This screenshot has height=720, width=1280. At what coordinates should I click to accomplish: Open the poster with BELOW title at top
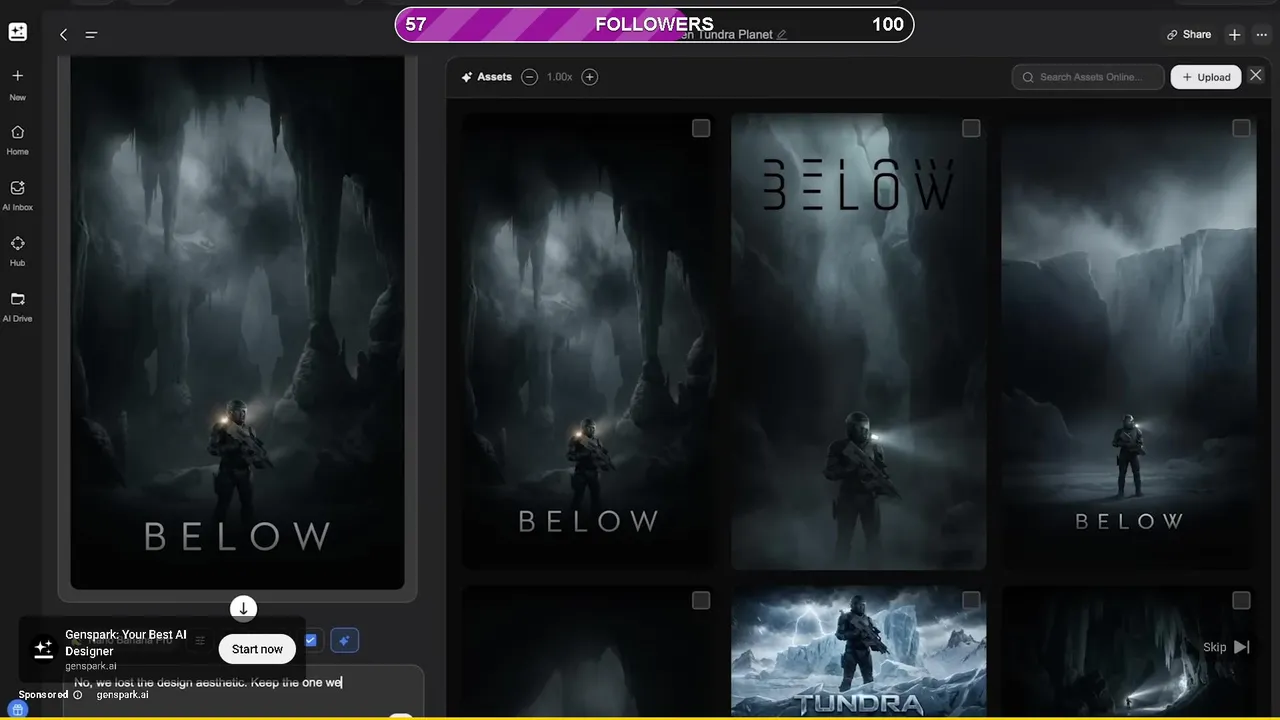pos(859,341)
